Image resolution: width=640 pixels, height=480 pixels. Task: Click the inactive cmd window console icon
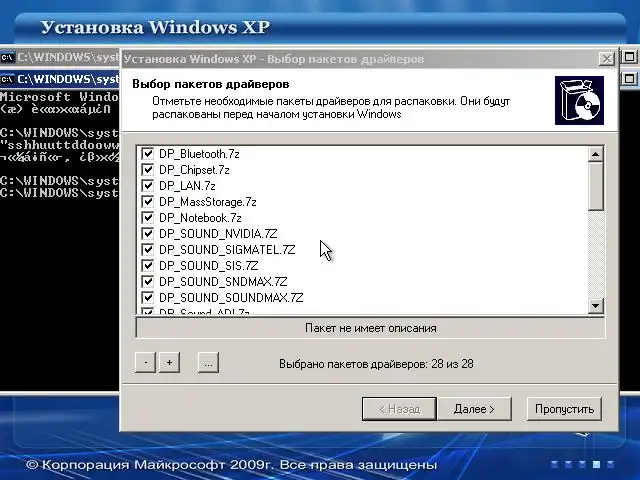pyautogui.click(x=7, y=57)
